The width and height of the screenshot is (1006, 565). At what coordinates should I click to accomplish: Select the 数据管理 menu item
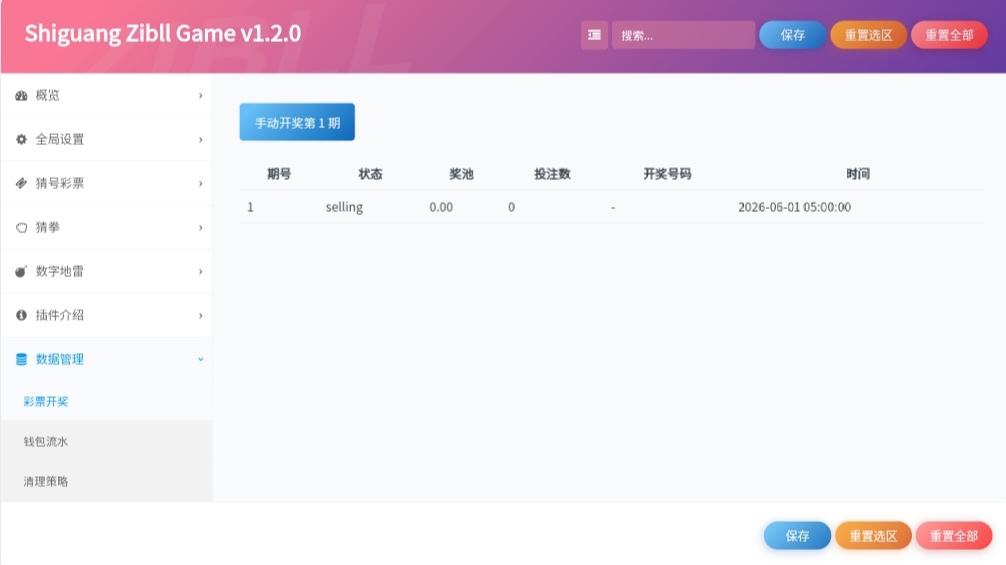[107, 359]
